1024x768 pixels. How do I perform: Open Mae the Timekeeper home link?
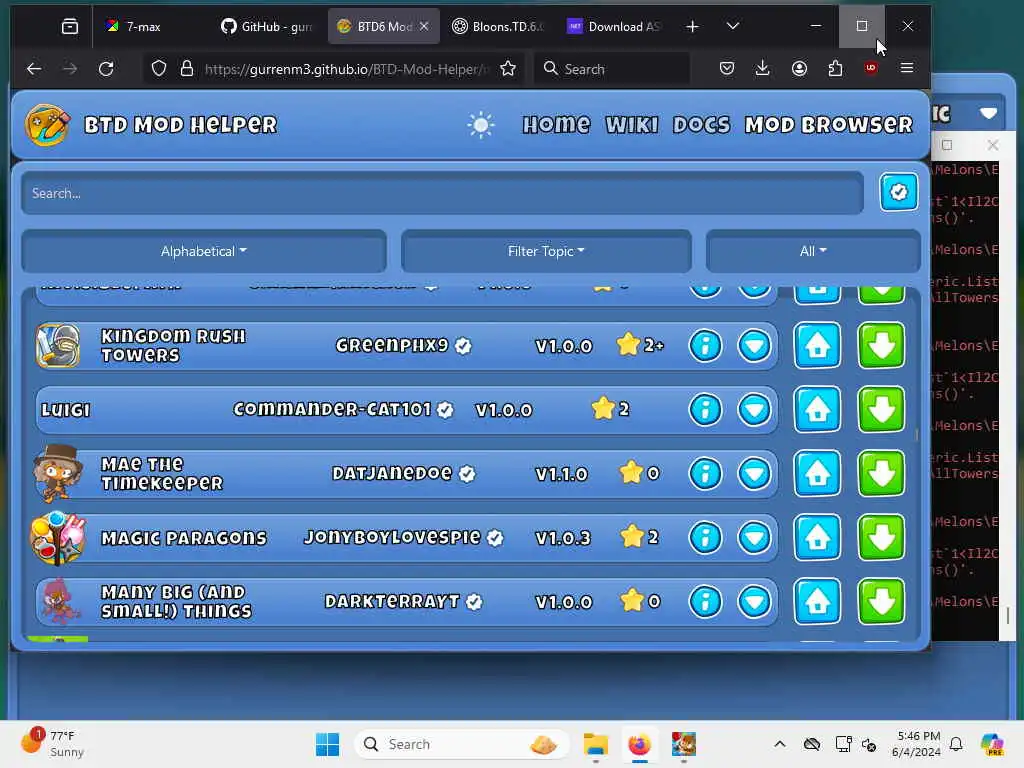pos(817,473)
